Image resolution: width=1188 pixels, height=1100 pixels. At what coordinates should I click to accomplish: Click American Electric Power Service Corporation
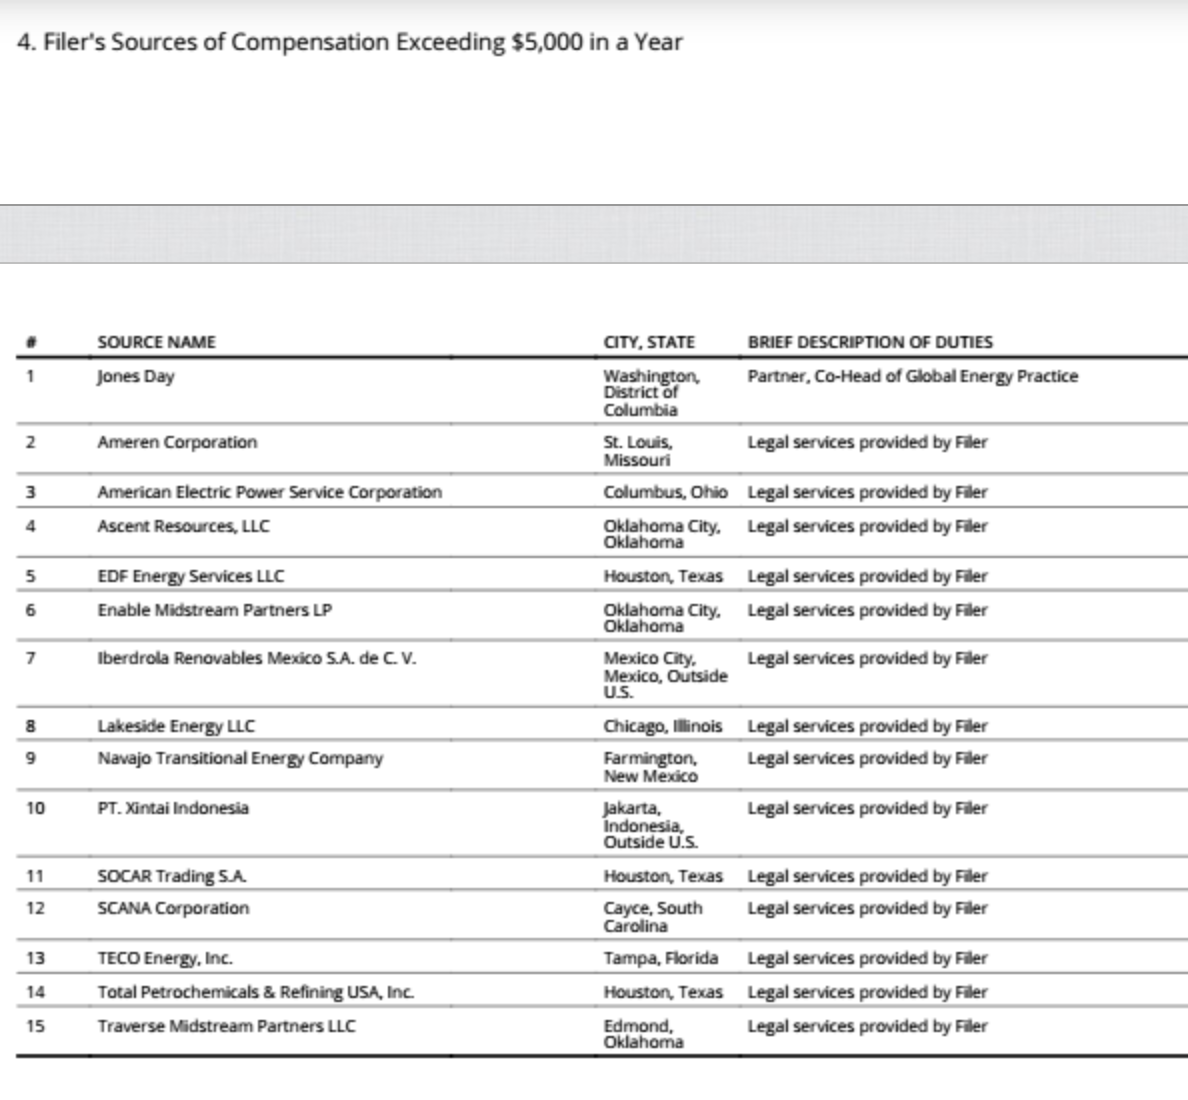pos(270,492)
